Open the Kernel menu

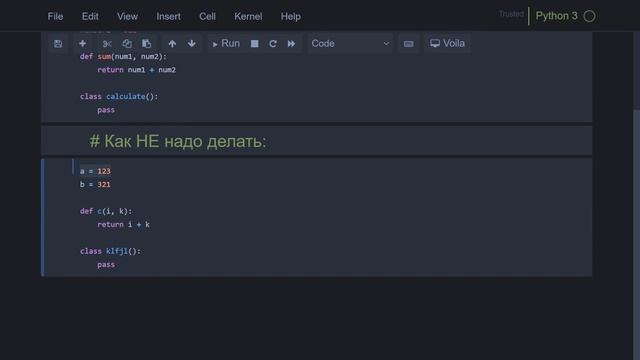coord(248,16)
